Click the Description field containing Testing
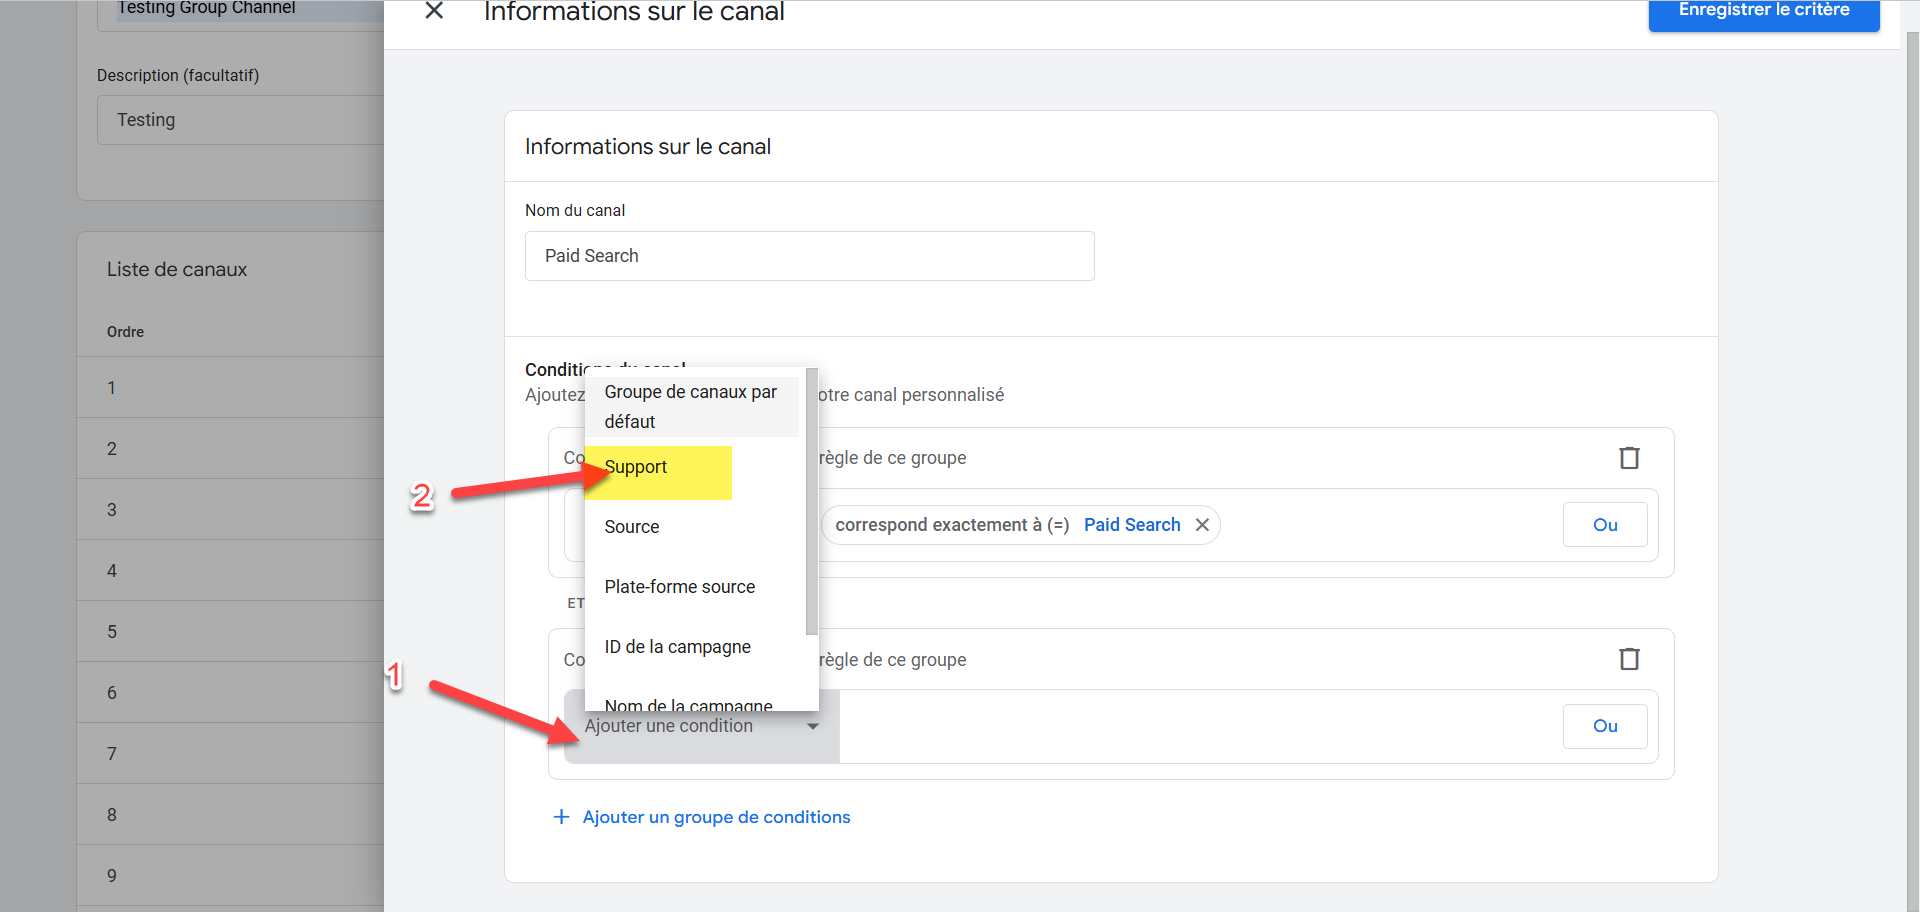 click(x=240, y=120)
